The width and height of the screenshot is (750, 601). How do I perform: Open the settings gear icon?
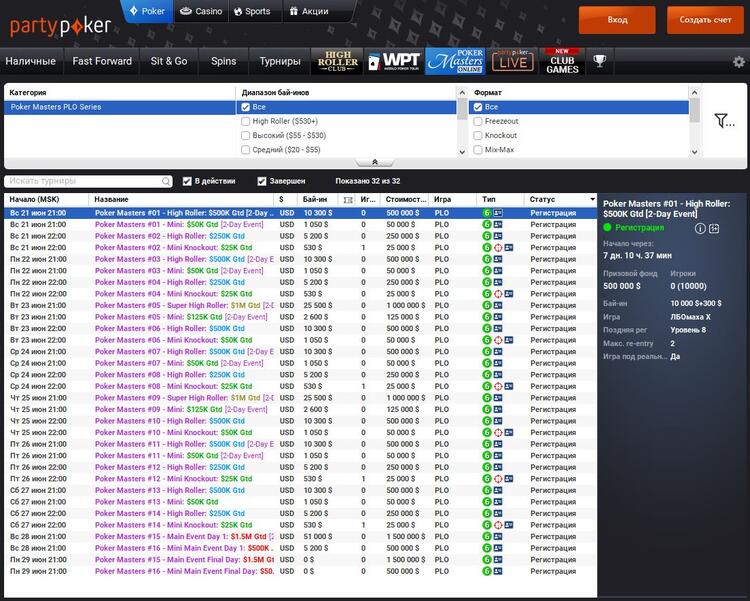739,62
